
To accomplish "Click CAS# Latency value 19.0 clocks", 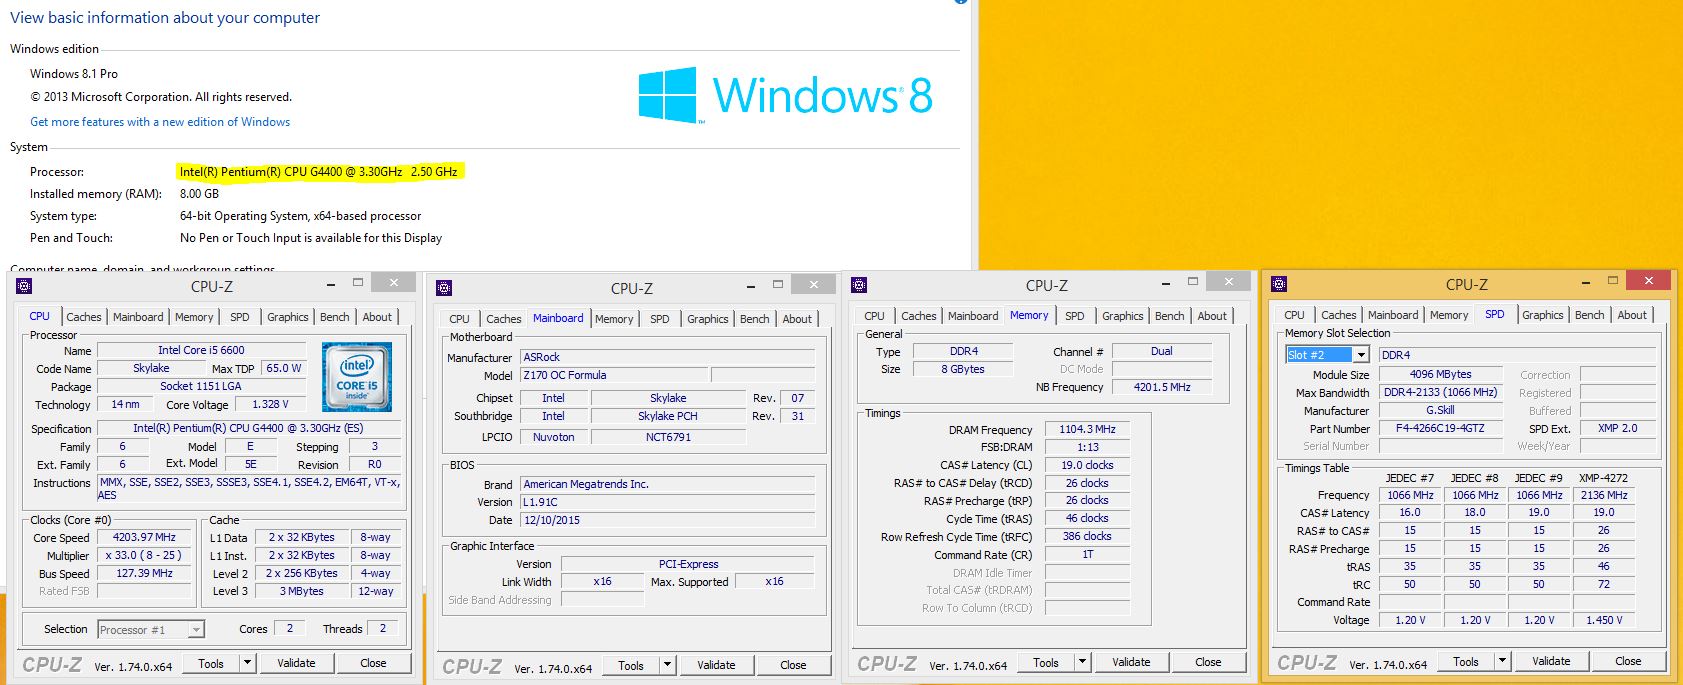I will (1087, 465).
